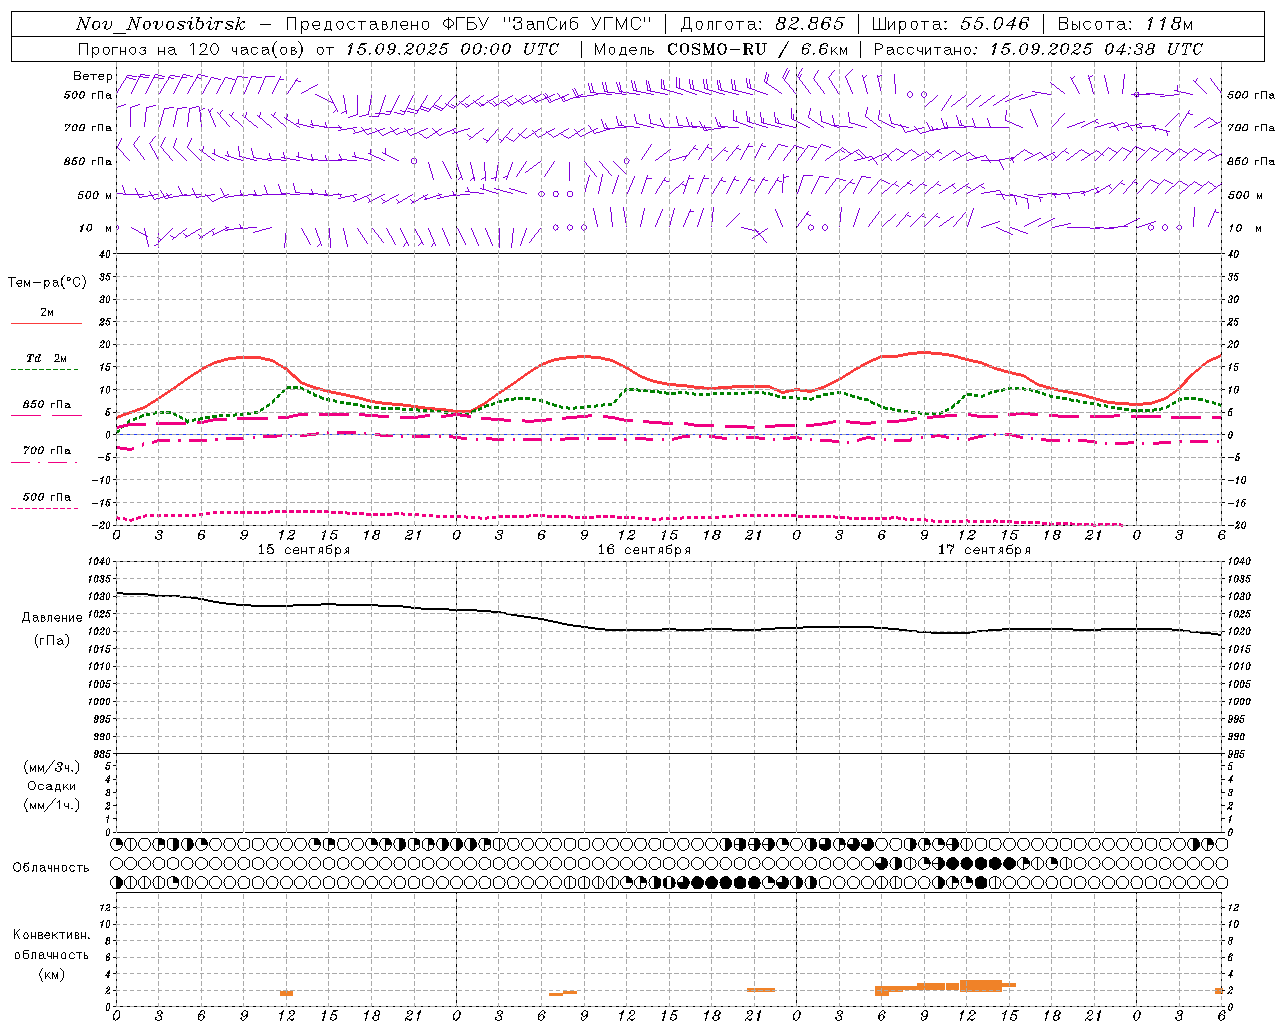The width and height of the screenshot is (1280, 1024).
Task: Click the Рассчитано: 15.09.2025 04:38 UTC timestamp
Action: (1038, 49)
